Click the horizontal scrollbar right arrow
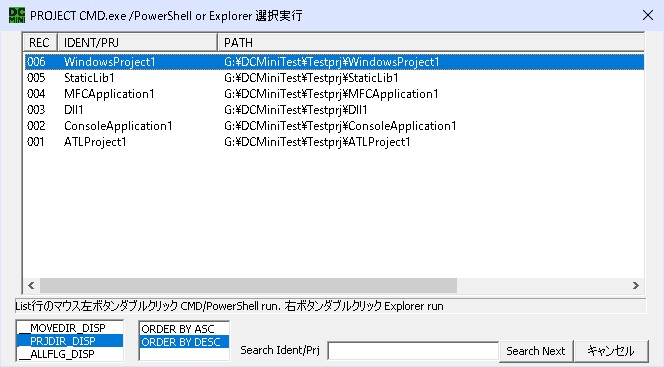Viewport: 664px width, 367px height. [636, 286]
